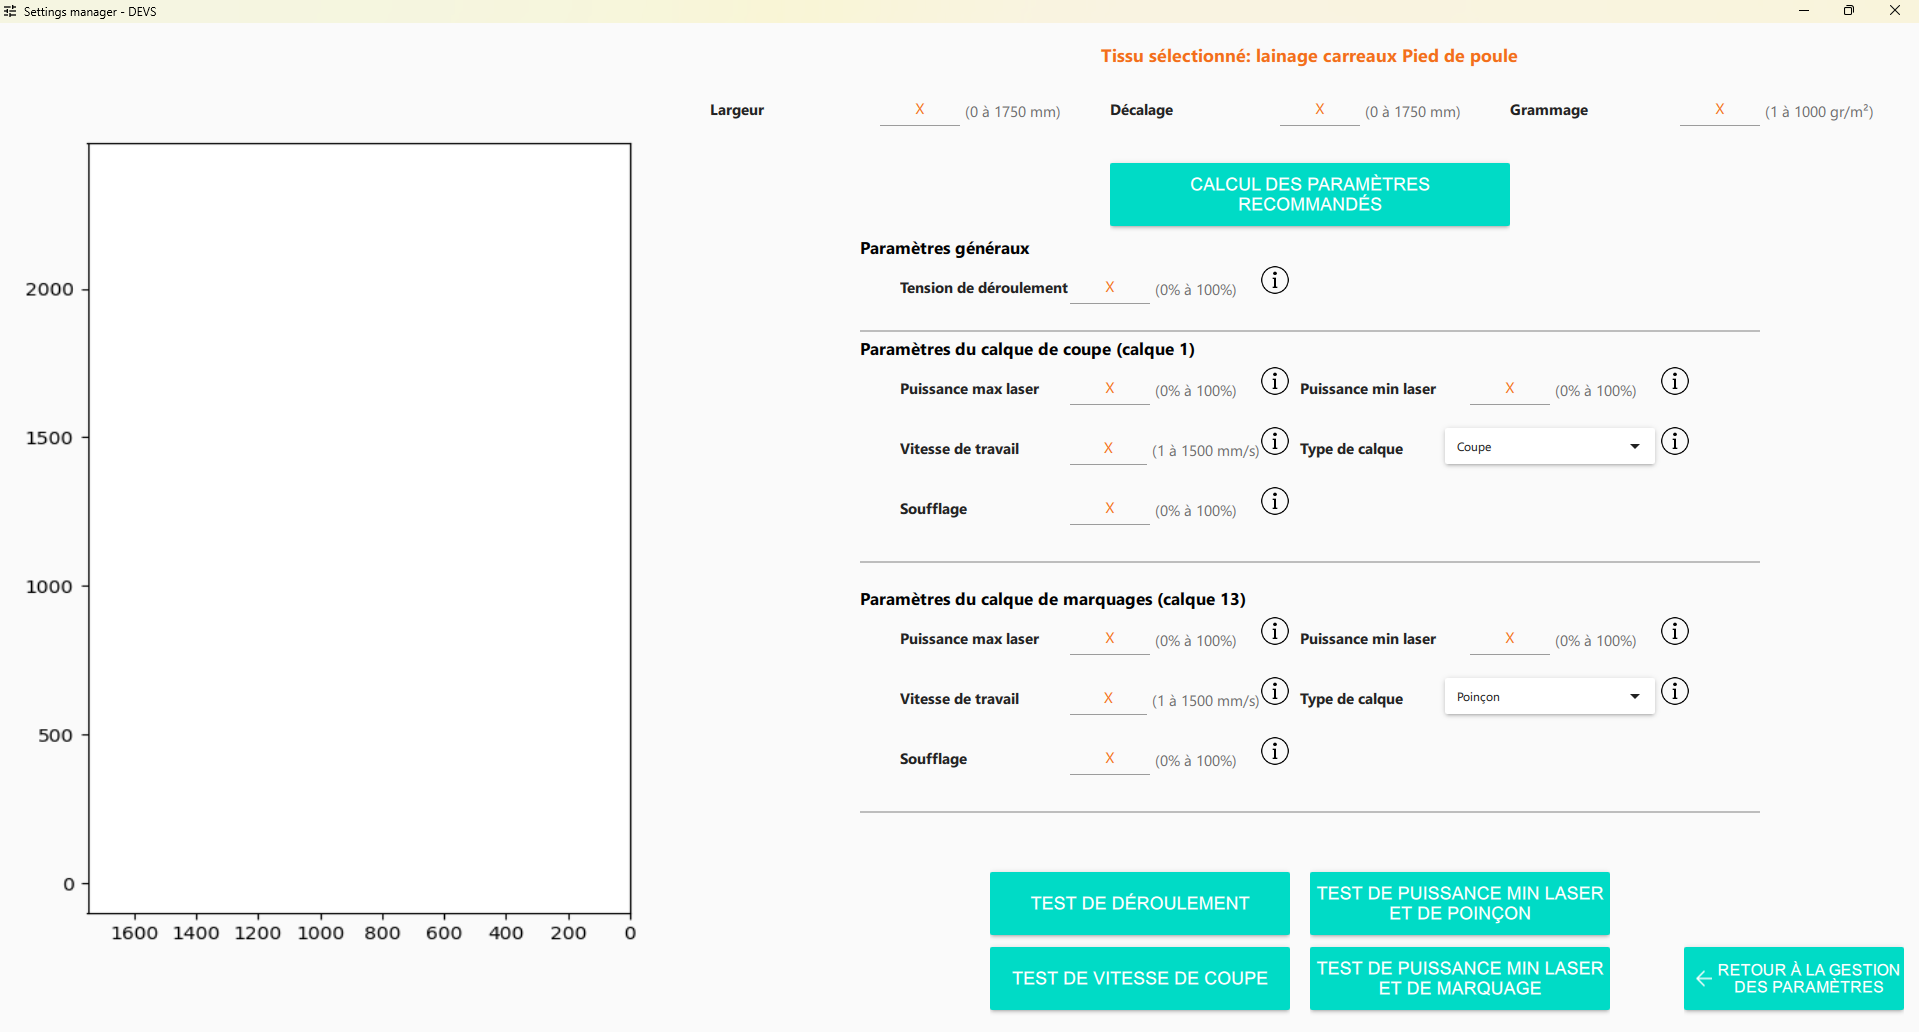Click the Grammage input field

click(x=1719, y=110)
